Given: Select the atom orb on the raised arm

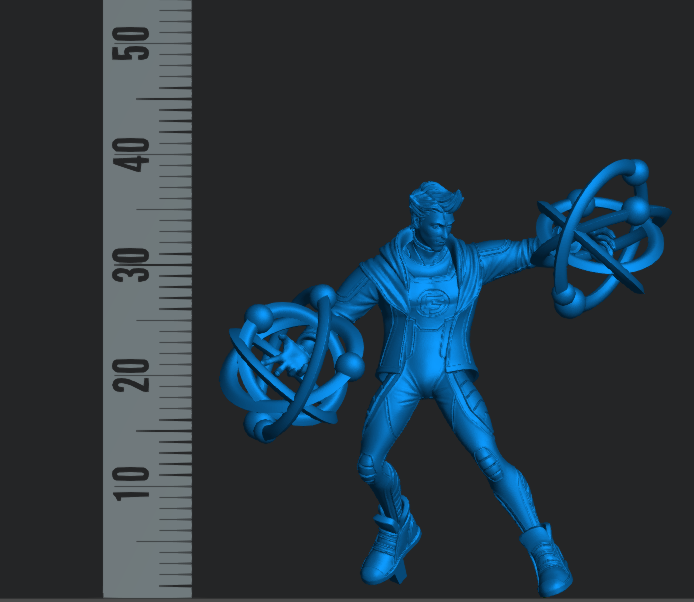Looking at the screenshot, I should coord(601,238).
